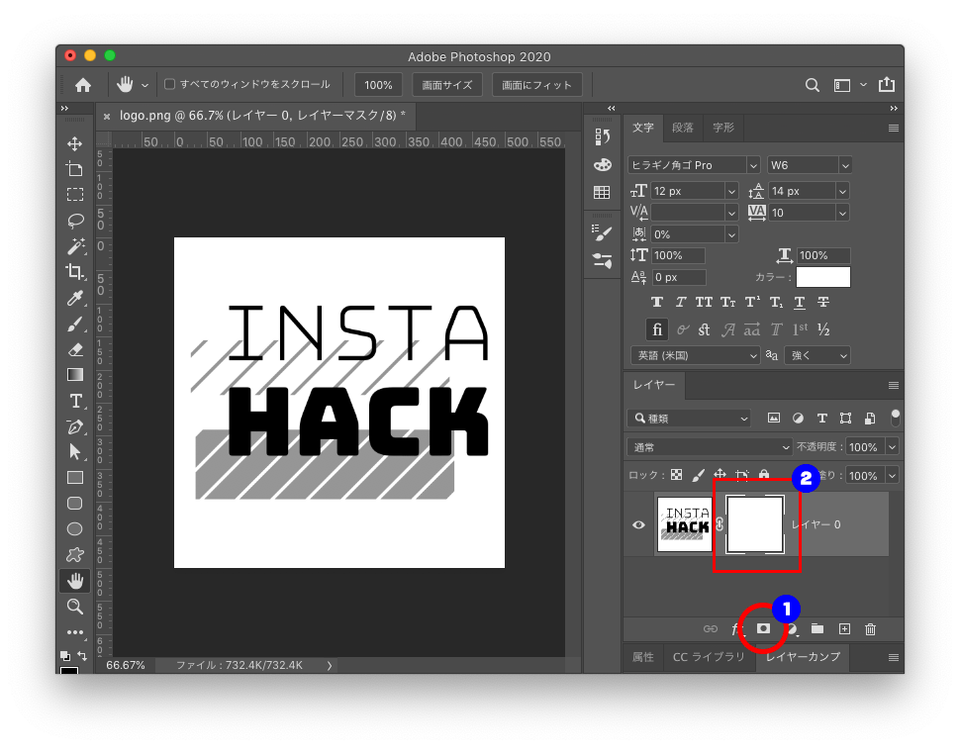Click the 画面サイズ button
The height and width of the screenshot is (747, 960).
pyautogui.click(x=447, y=85)
